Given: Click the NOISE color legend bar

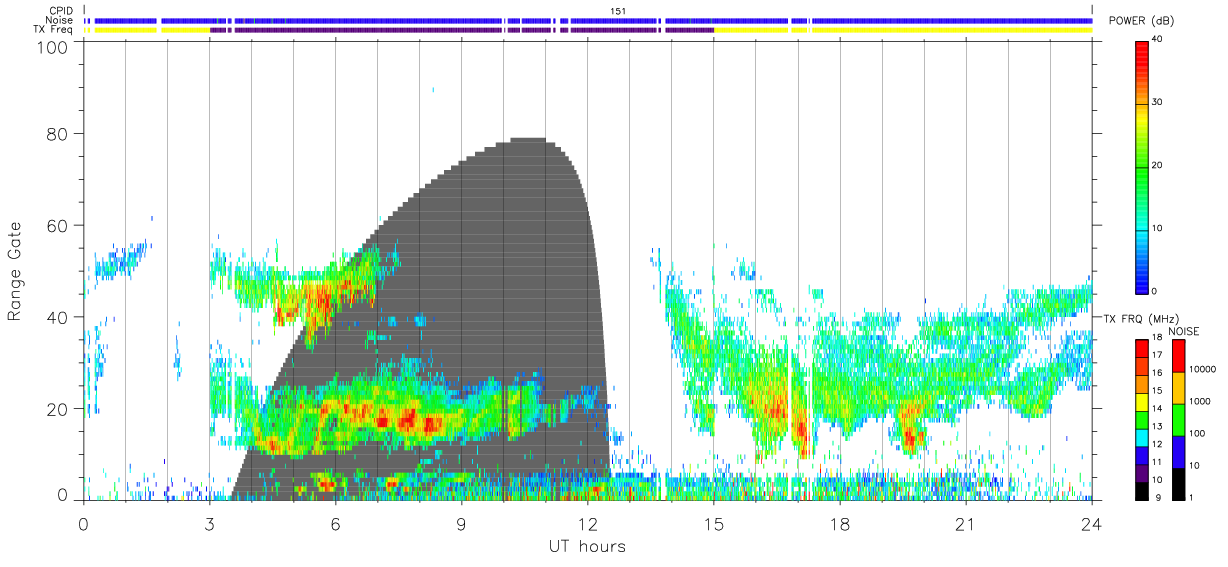Looking at the screenshot, I should coord(1177,420).
